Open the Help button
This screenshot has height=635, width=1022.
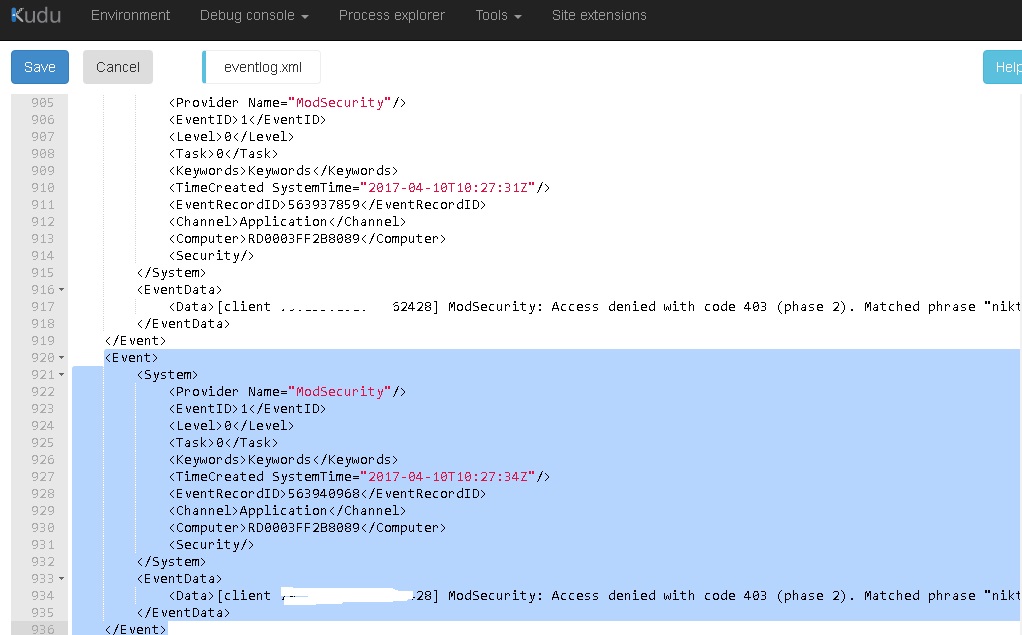1003,67
